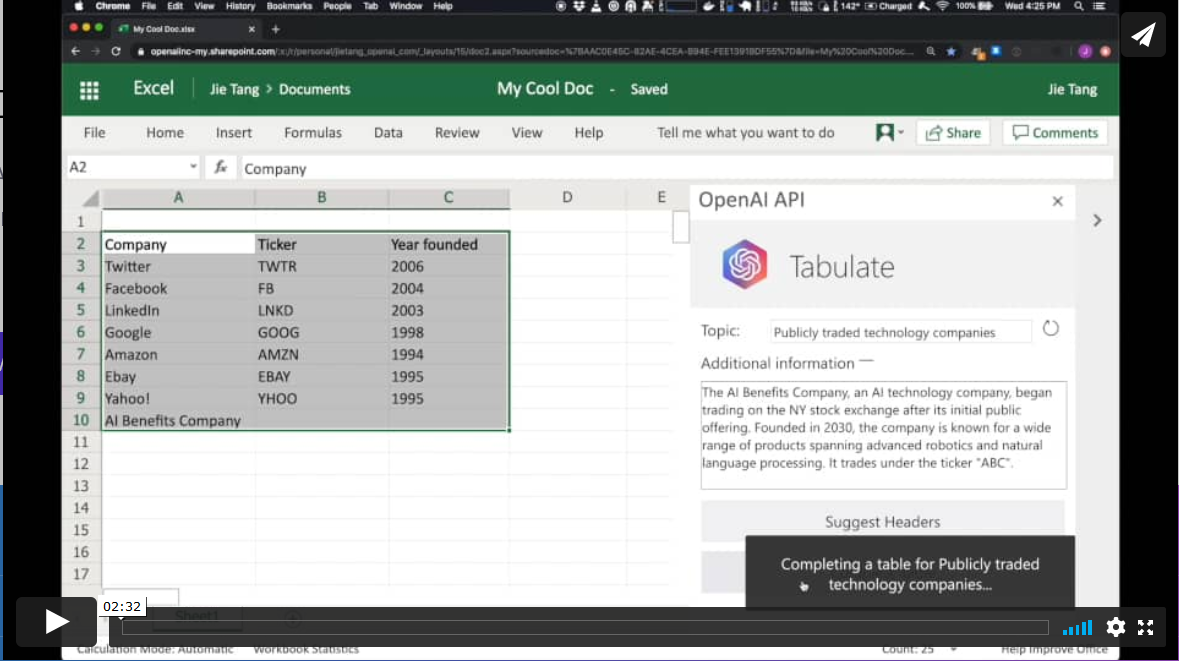This screenshot has width=1179, height=661.
Task: Click the paper plane share icon
Action: pyautogui.click(x=1144, y=35)
